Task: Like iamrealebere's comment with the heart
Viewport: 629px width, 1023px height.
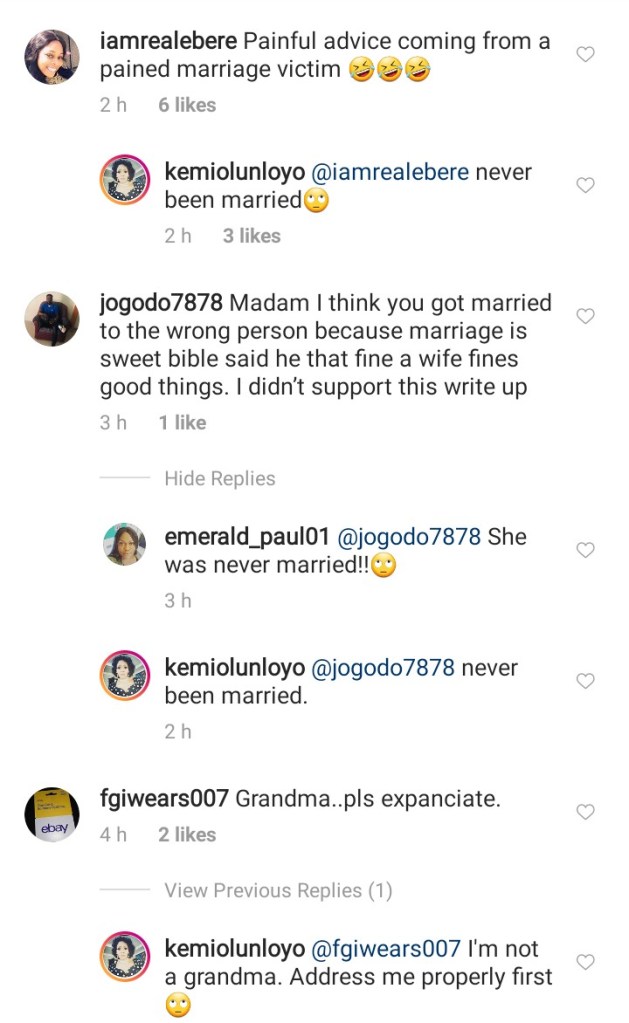Action: tap(586, 55)
